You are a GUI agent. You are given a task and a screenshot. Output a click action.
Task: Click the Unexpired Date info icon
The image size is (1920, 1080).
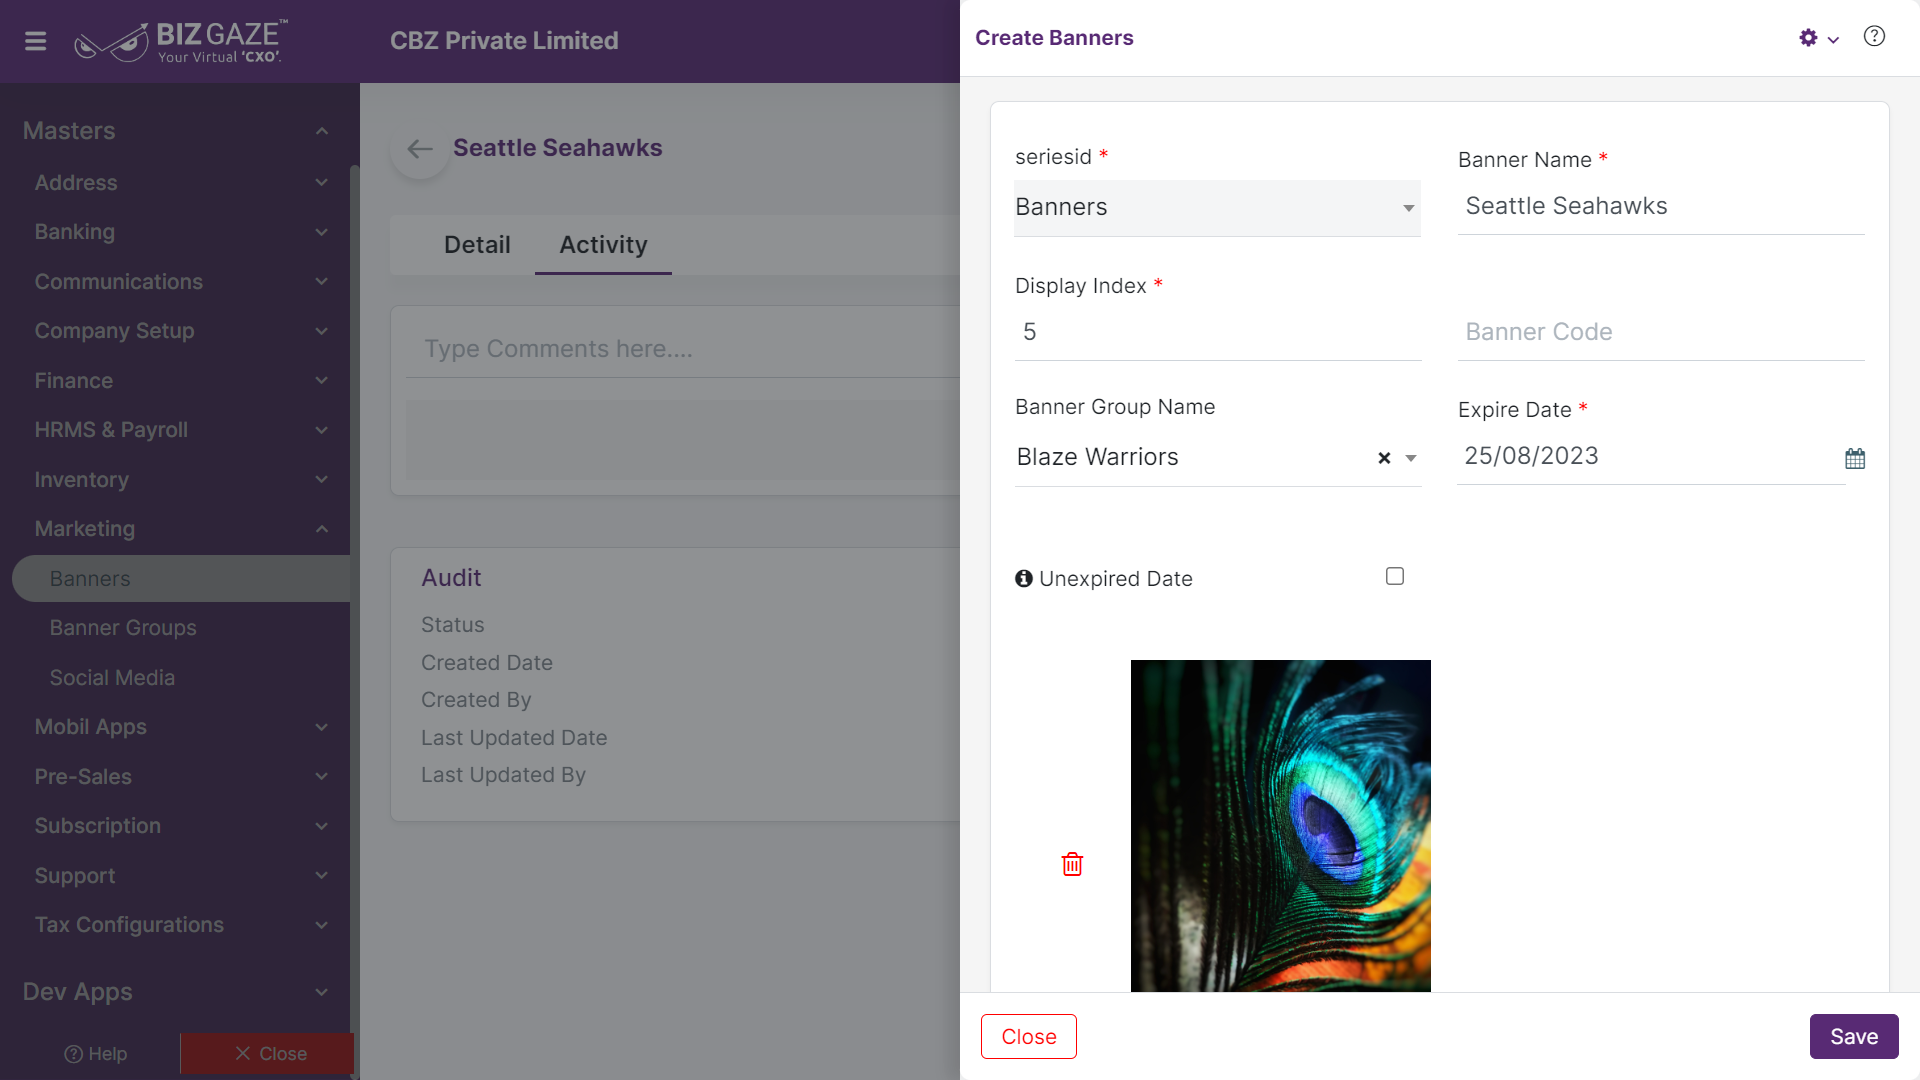coord(1024,579)
